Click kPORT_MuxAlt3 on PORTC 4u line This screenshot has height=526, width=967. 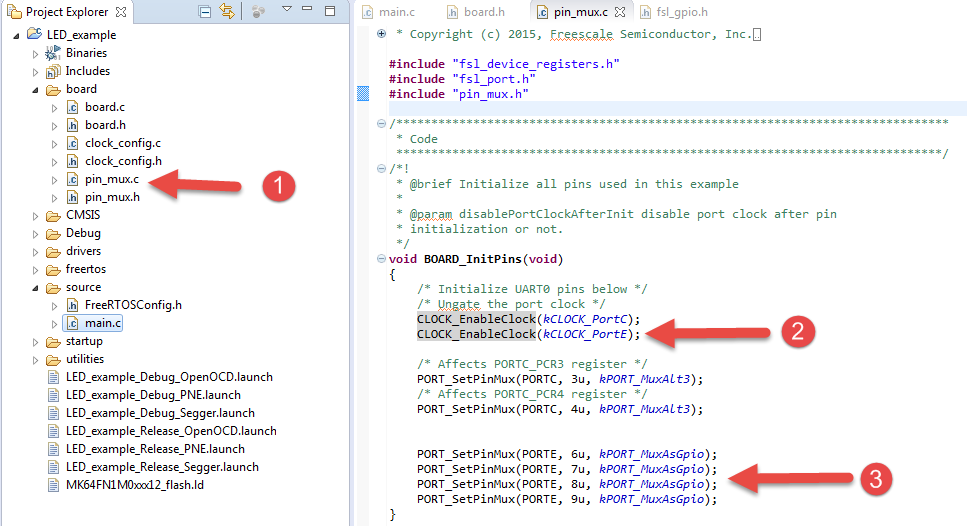pyautogui.click(x=644, y=409)
